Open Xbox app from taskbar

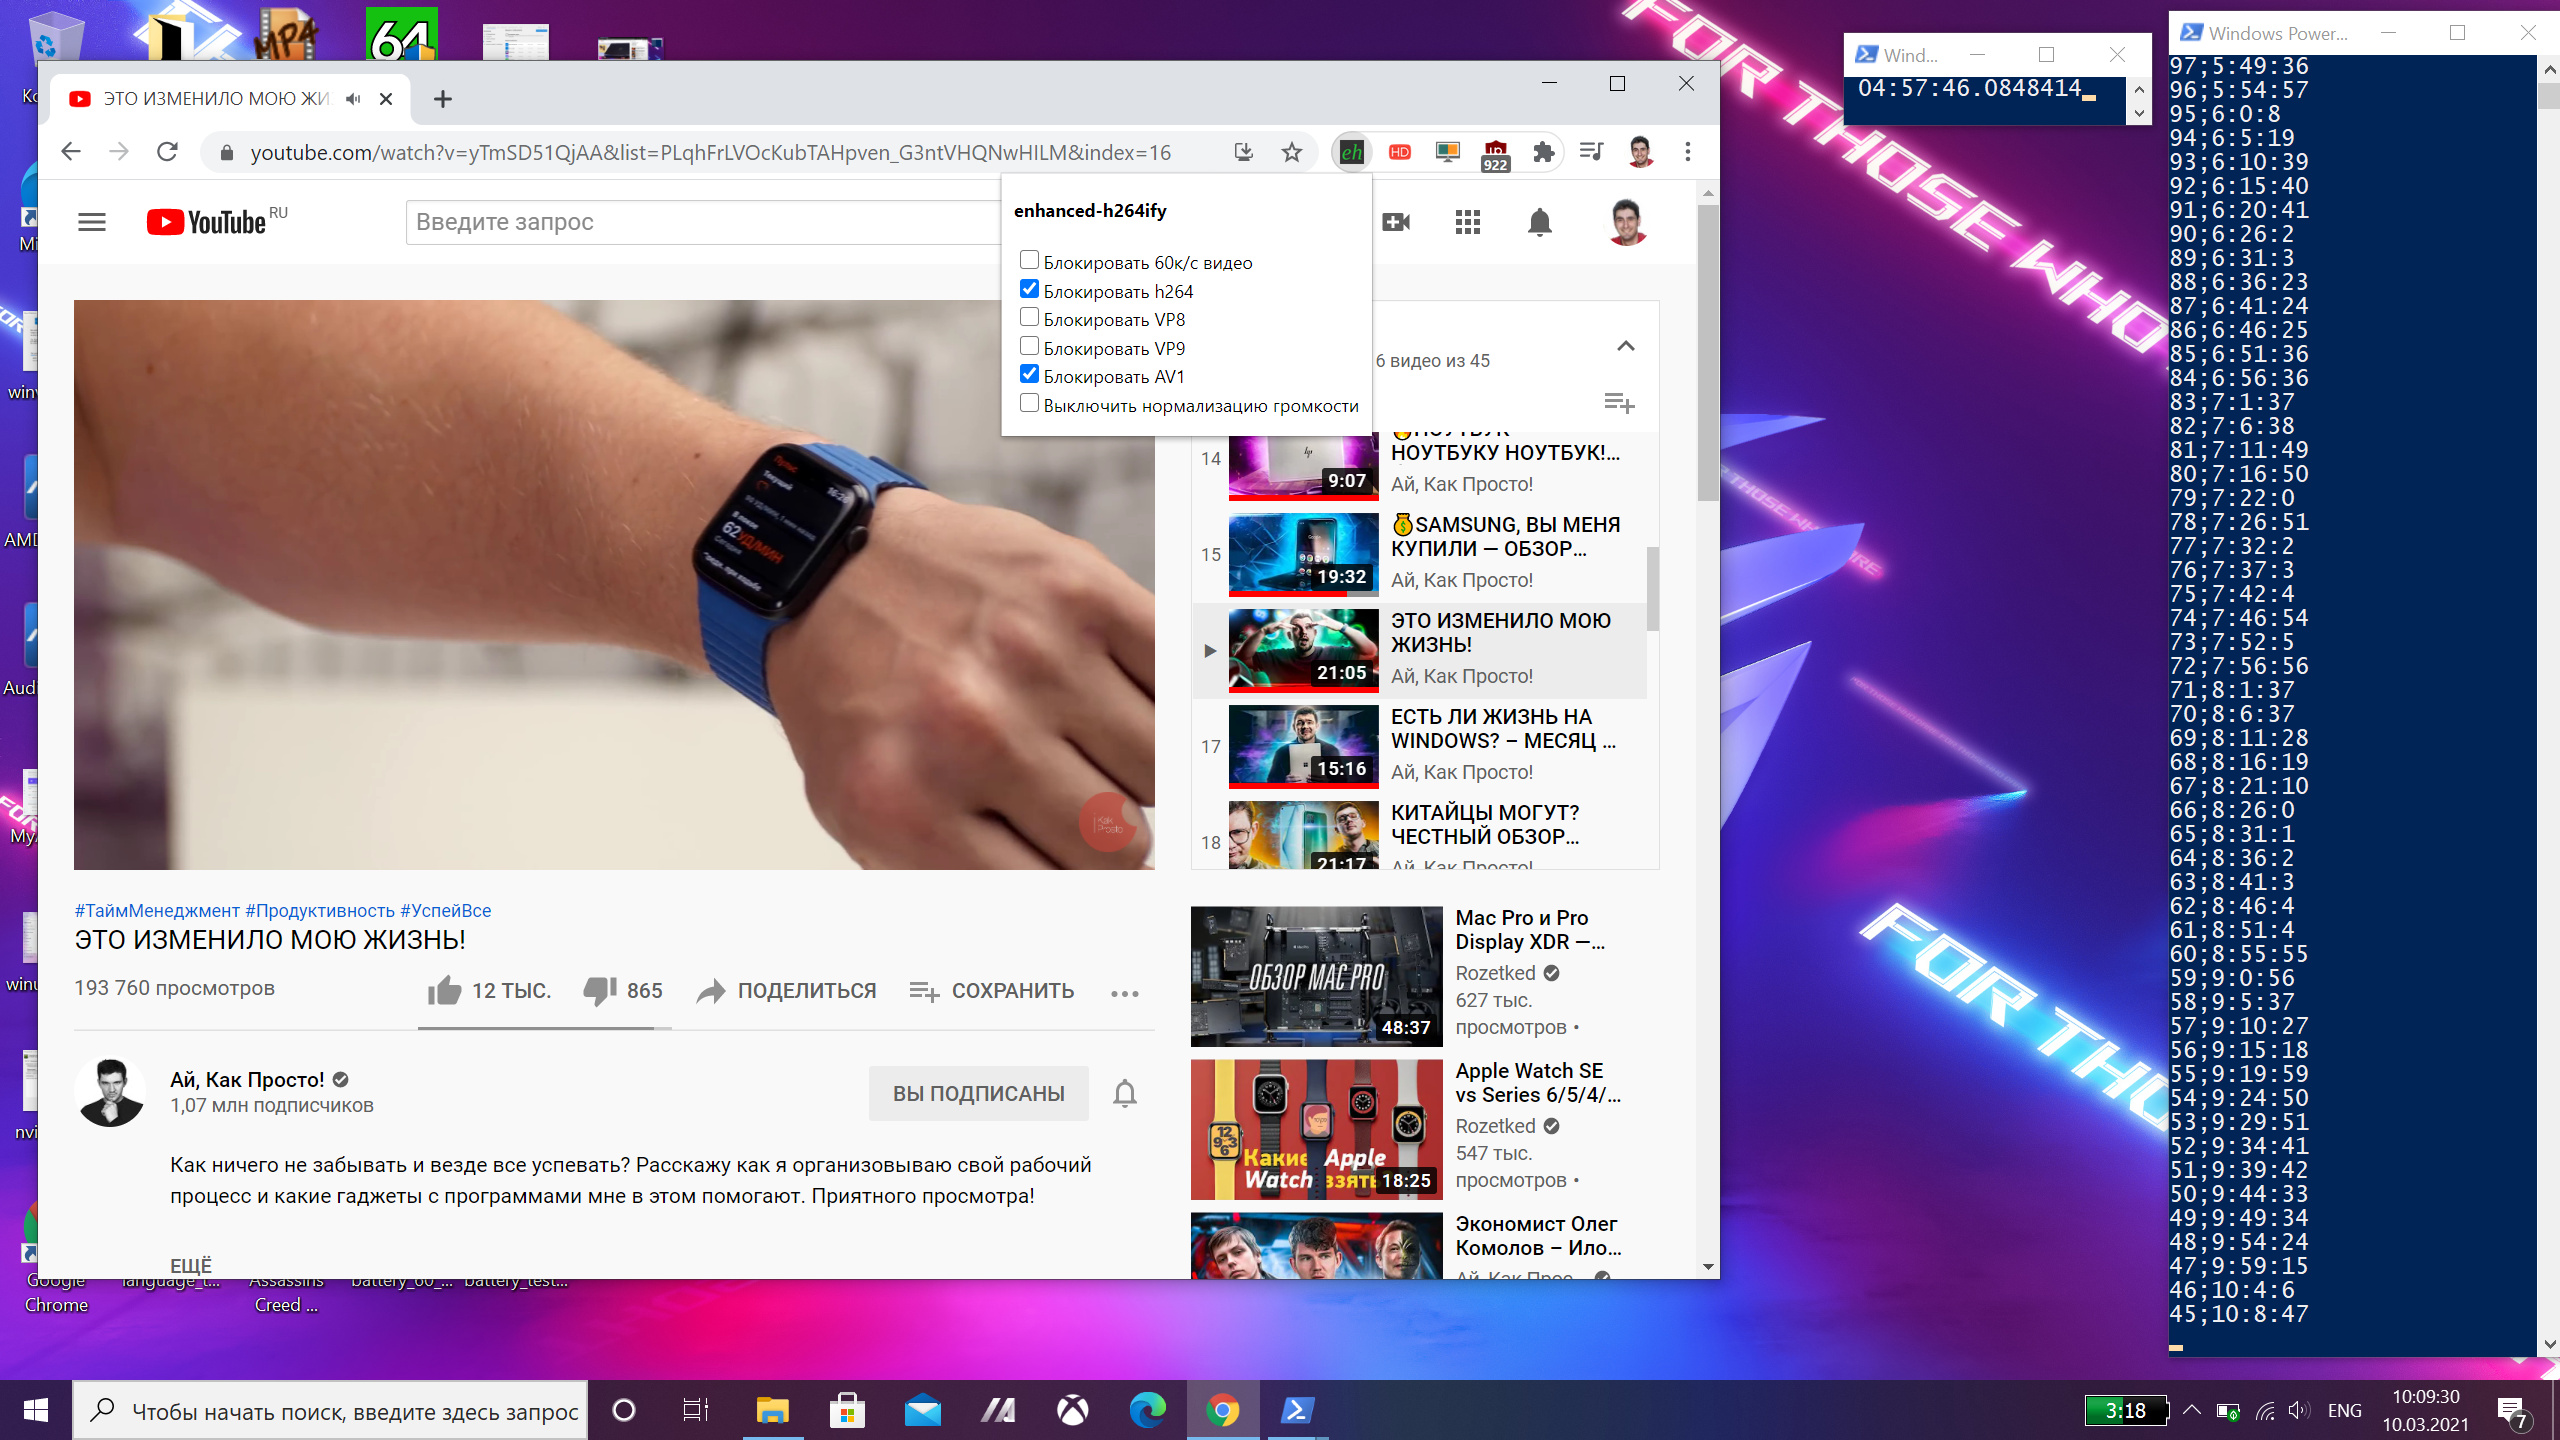pyautogui.click(x=1073, y=1411)
